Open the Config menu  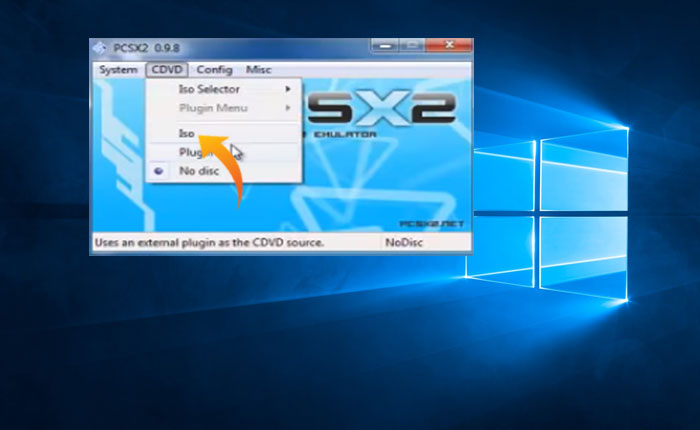click(x=214, y=70)
